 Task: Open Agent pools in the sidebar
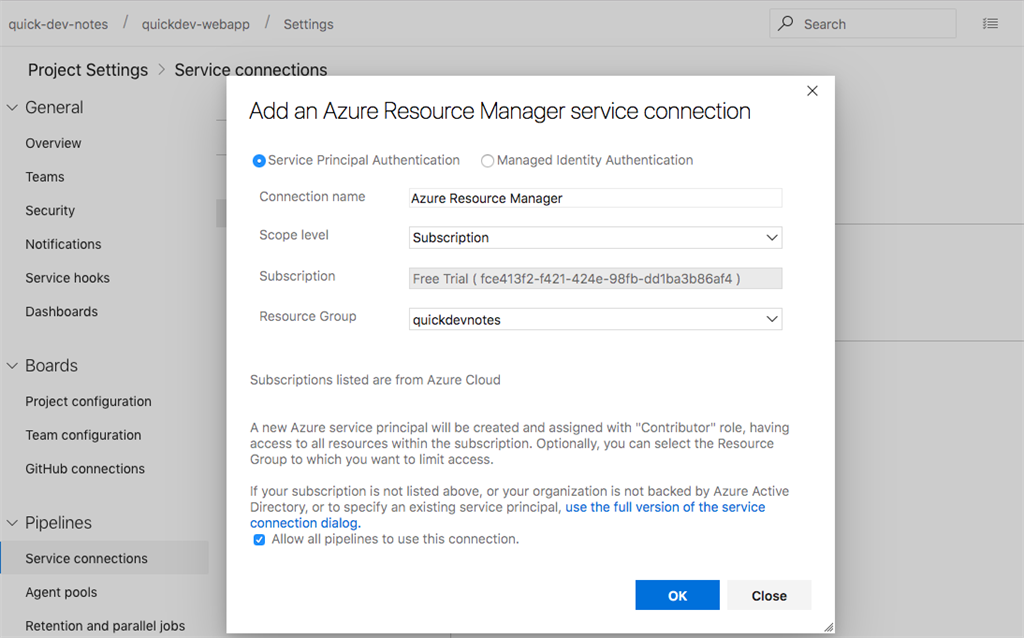(61, 592)
